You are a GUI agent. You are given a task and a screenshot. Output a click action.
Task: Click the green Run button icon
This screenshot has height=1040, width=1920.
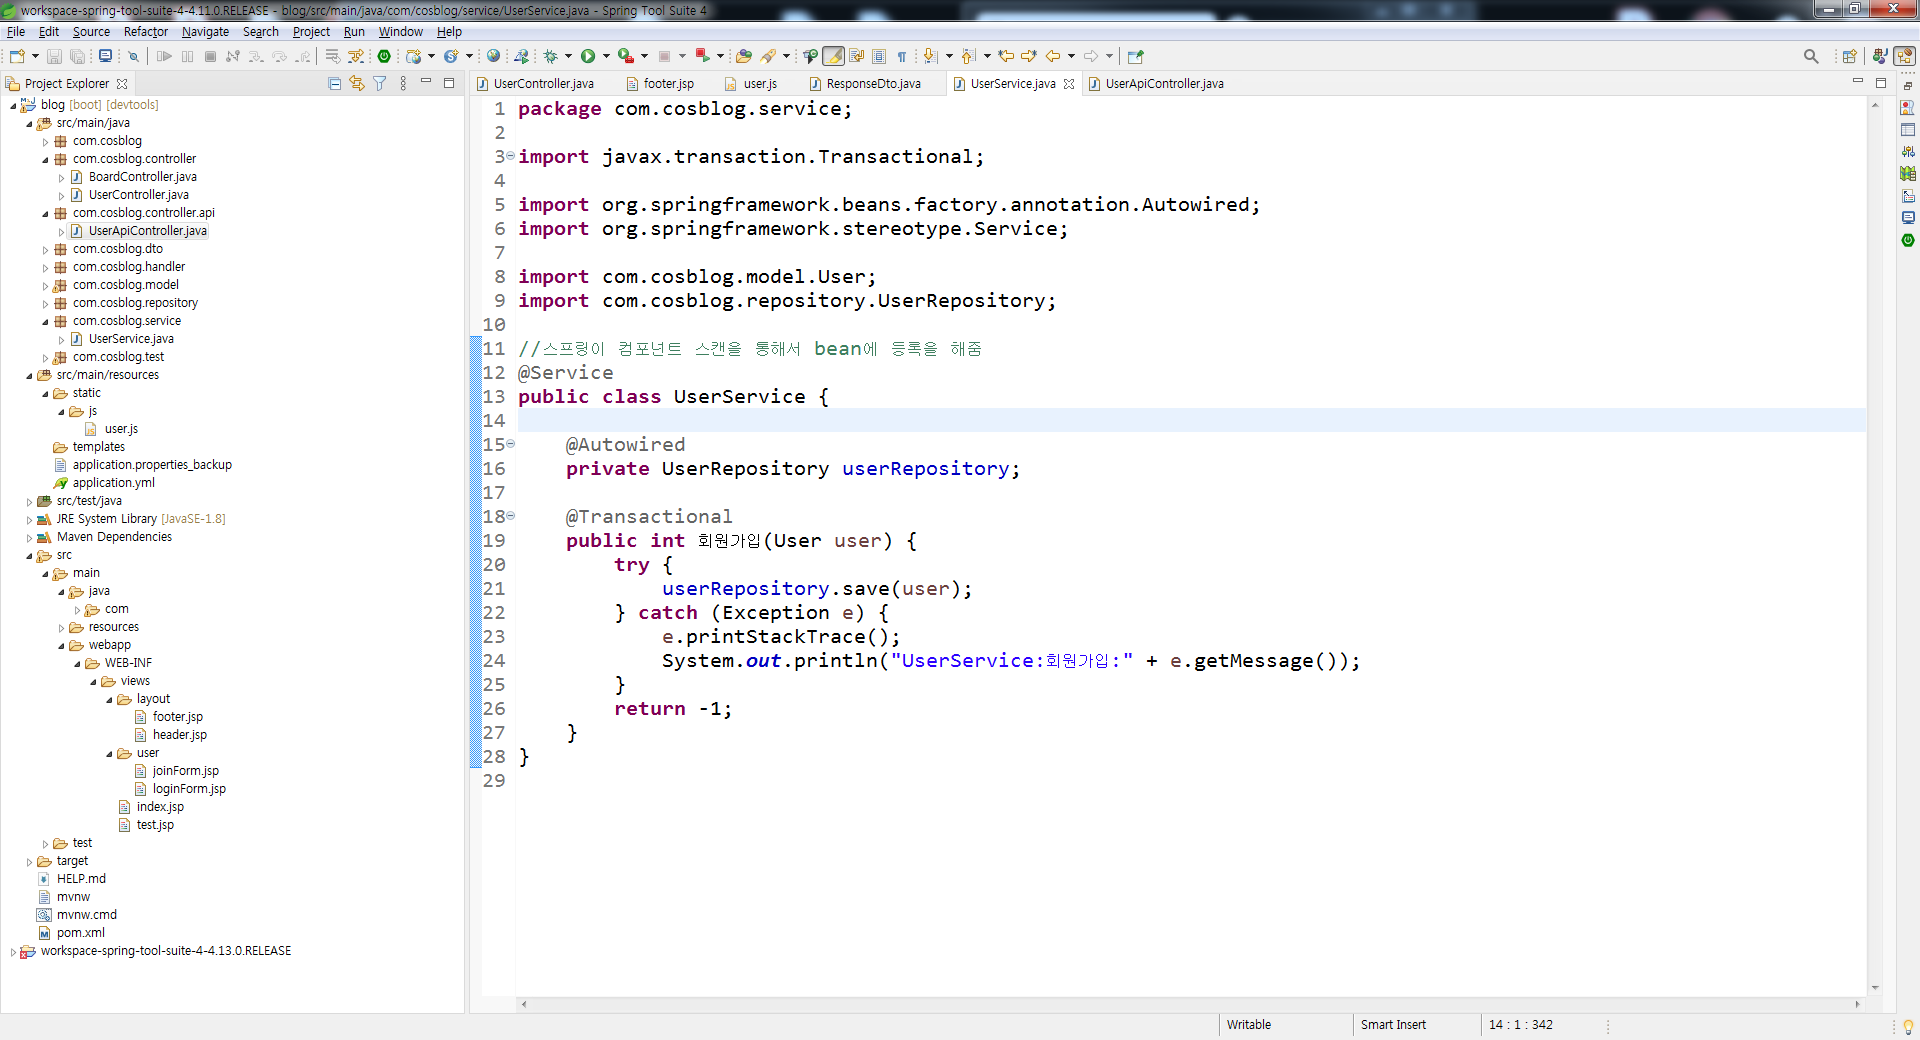point(588,56)
